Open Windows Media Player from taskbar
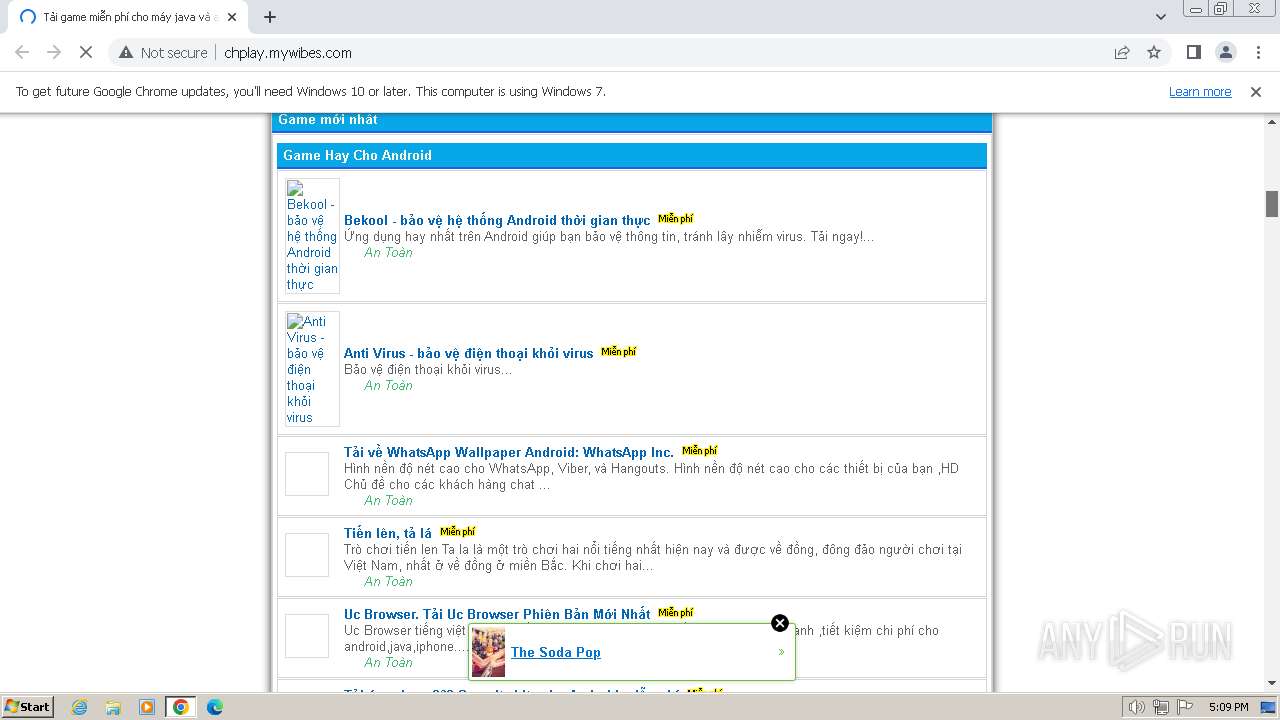The width and height of the screenshot is (1280, 720). click(x=147, y=707)
